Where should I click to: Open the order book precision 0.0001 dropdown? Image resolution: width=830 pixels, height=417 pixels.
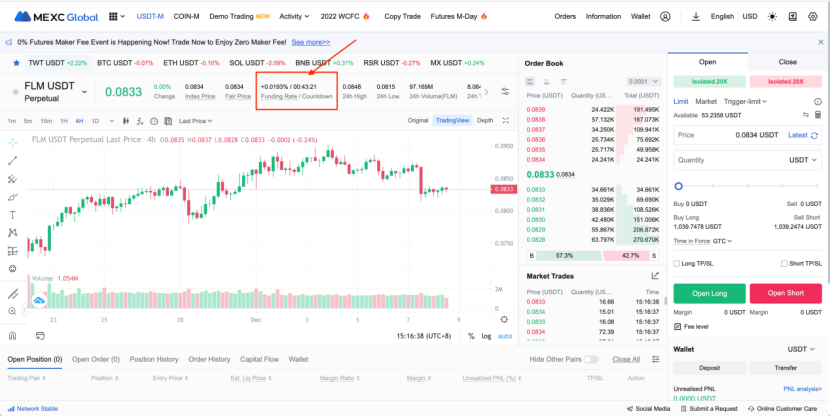click(639, 81)
